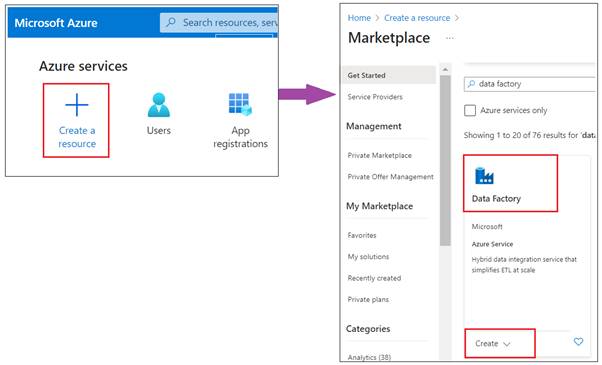Image resolution: width=602 pixels, height=365 pixels.
Task: Open Recently created menu item
Action: click(374, 278)
